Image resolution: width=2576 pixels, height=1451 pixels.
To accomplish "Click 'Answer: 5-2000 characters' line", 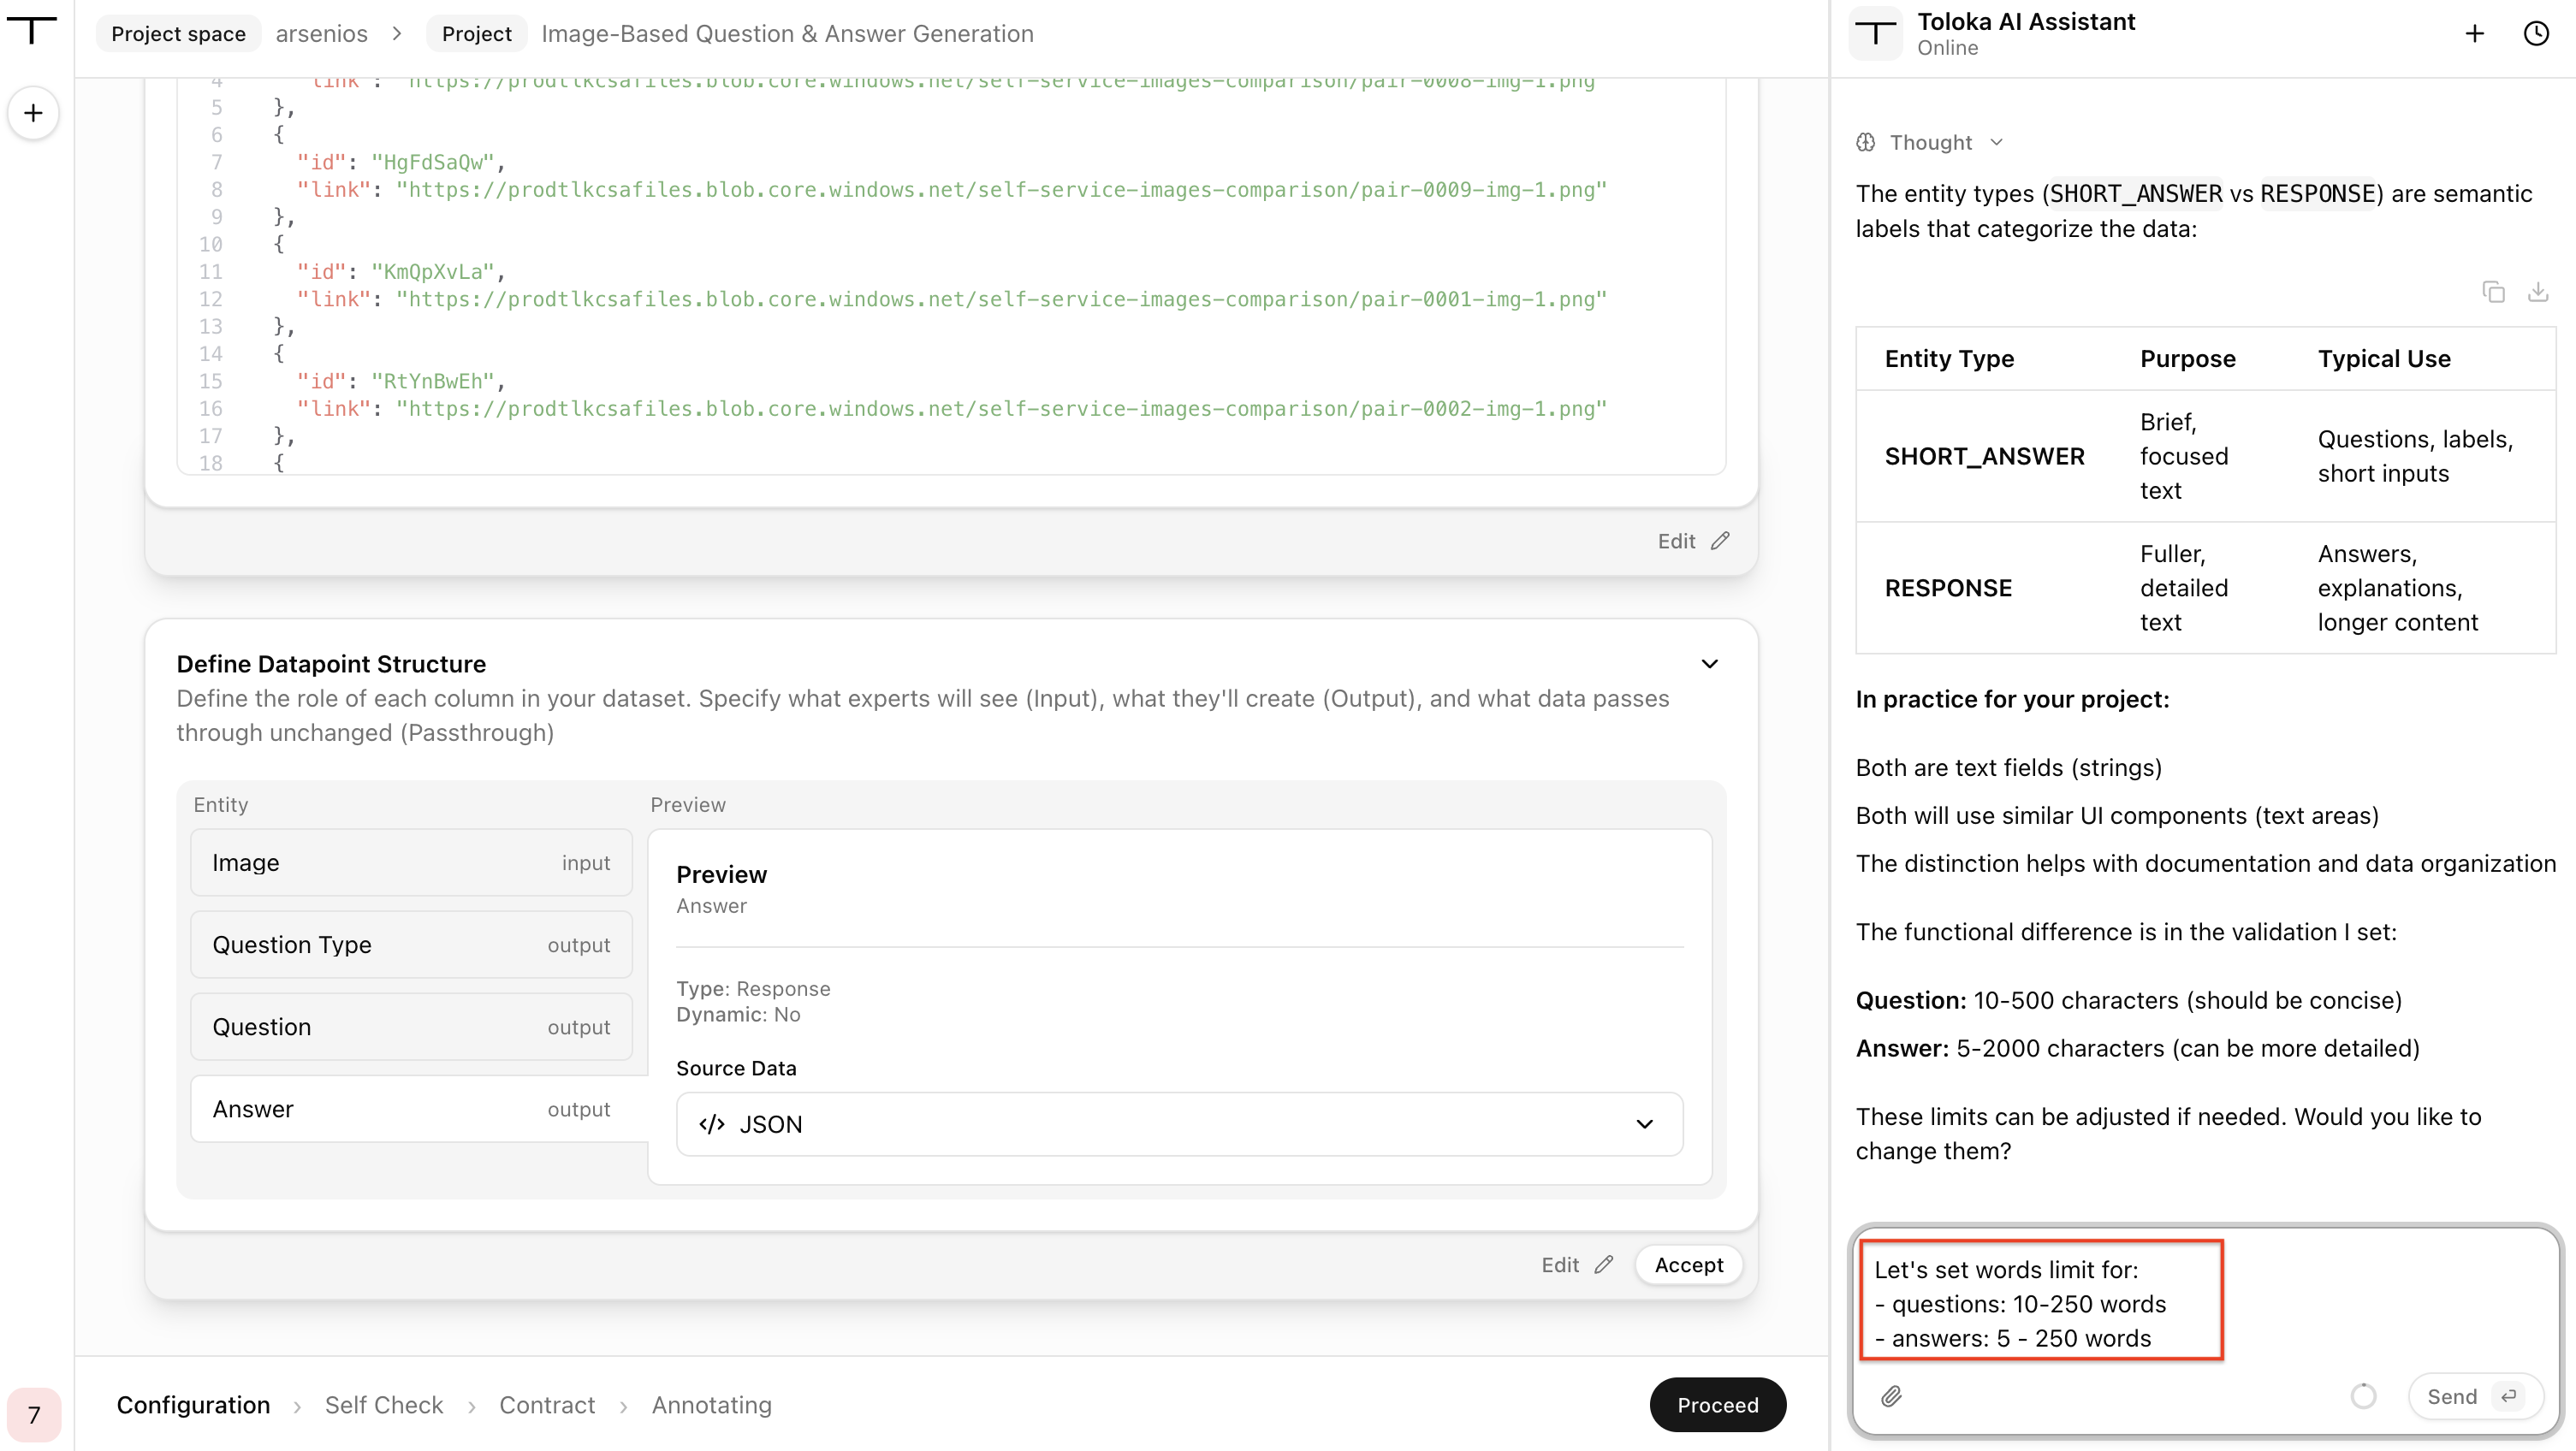I will 2137,1048.
